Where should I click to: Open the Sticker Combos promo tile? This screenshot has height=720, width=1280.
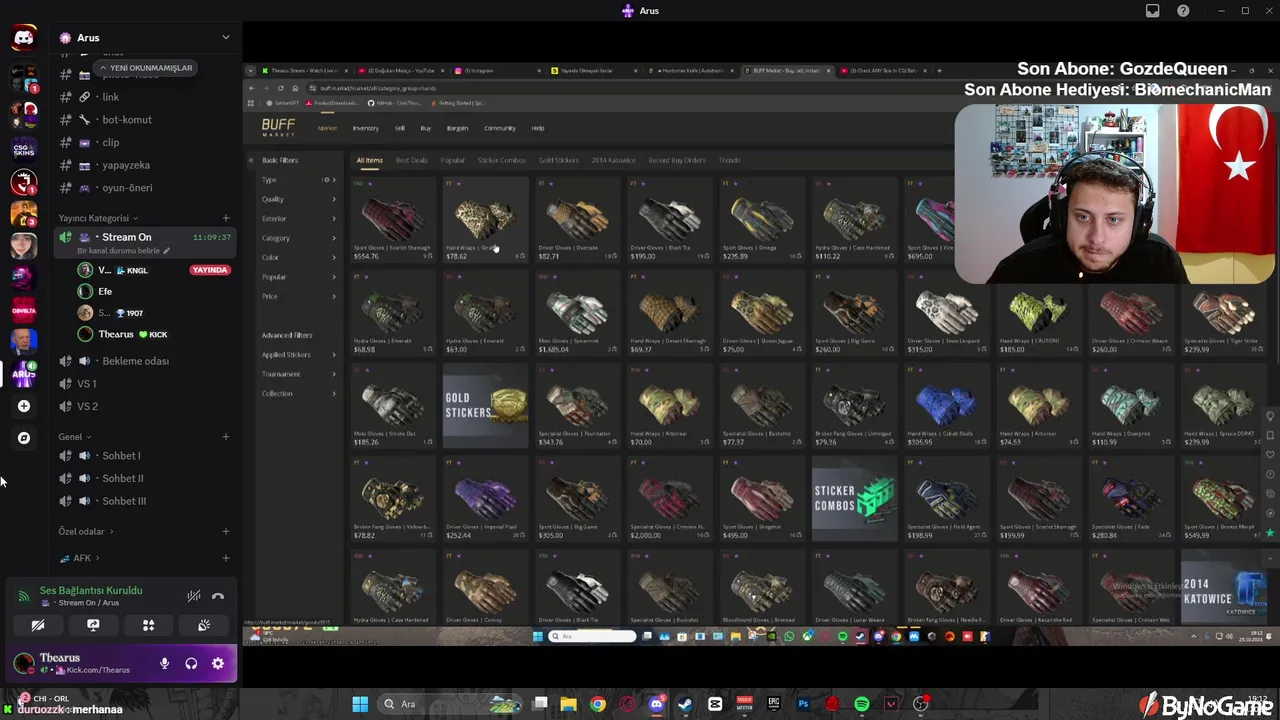click(x=854, y=499)
